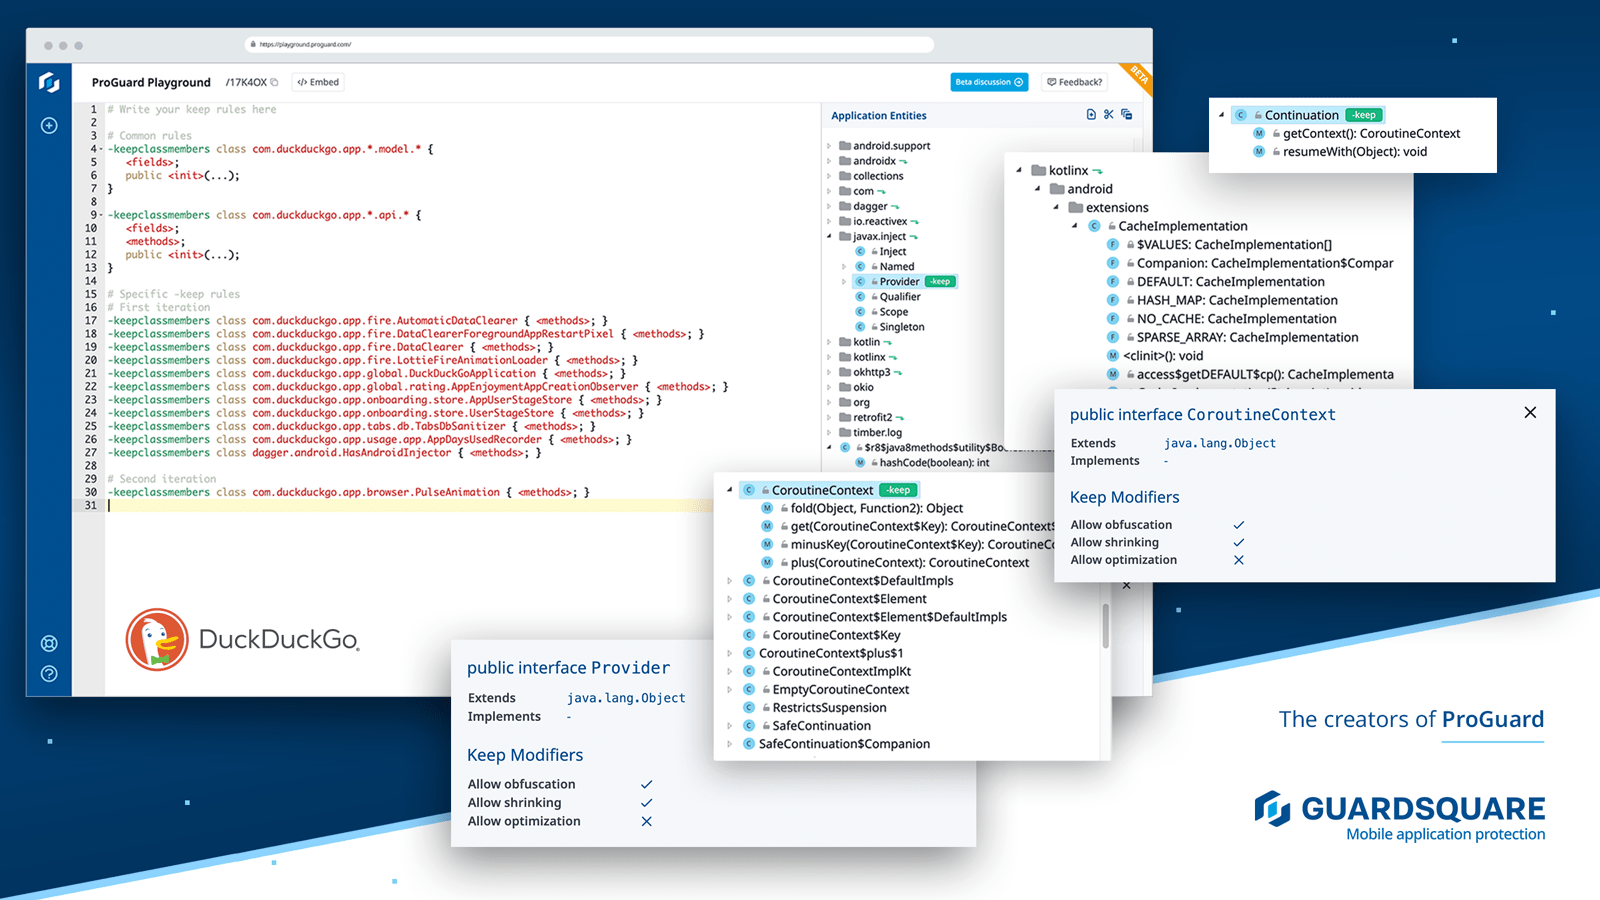Viewport: 1600px width, 900px height.
Task: Expand the collections package
Action: click(829, 176)
